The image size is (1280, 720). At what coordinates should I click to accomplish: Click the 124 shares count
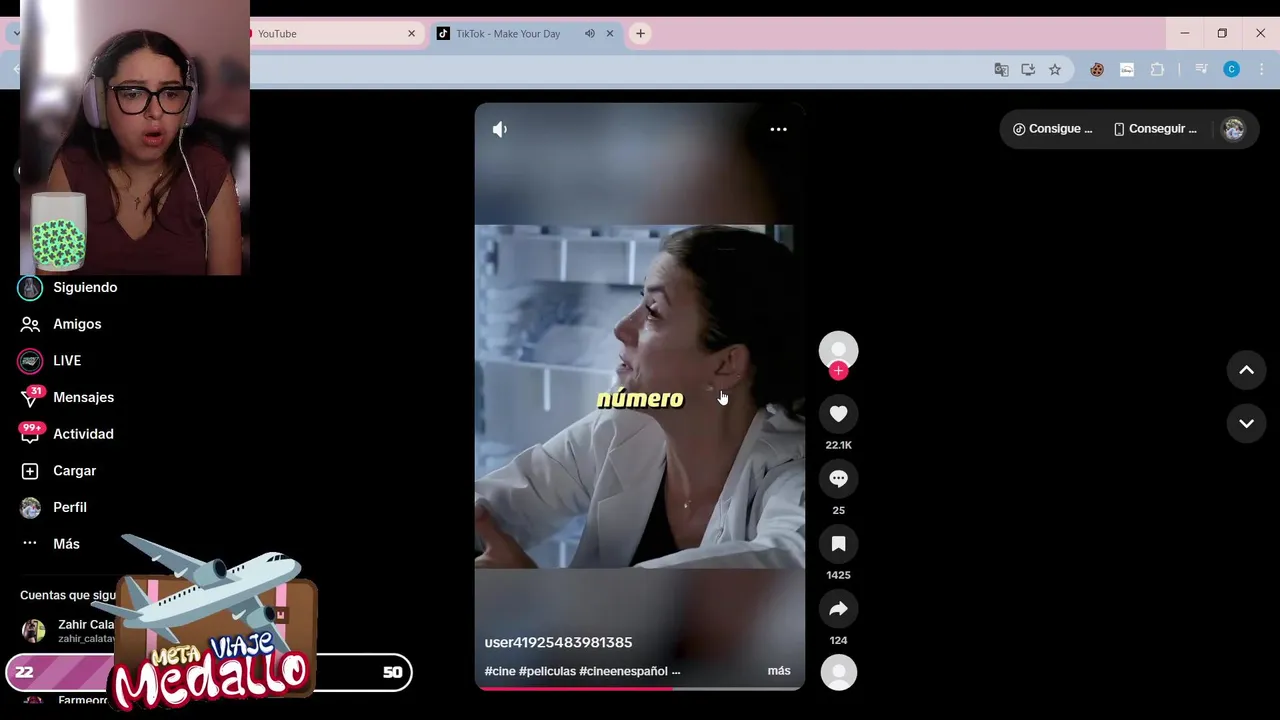(838, 640)
